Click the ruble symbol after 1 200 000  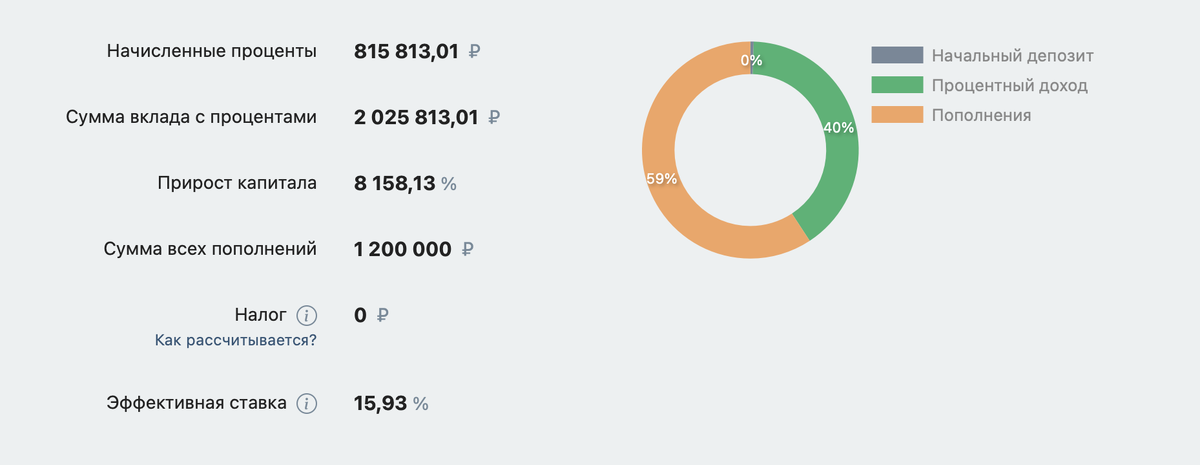[467, 249]
